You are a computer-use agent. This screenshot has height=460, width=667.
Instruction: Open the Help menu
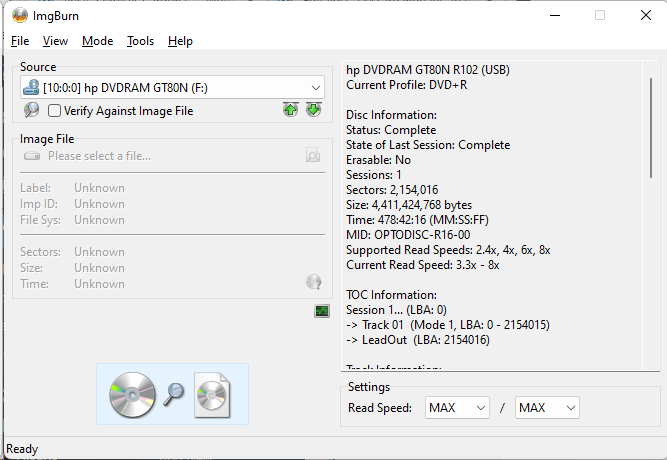(x=180, y=41)
